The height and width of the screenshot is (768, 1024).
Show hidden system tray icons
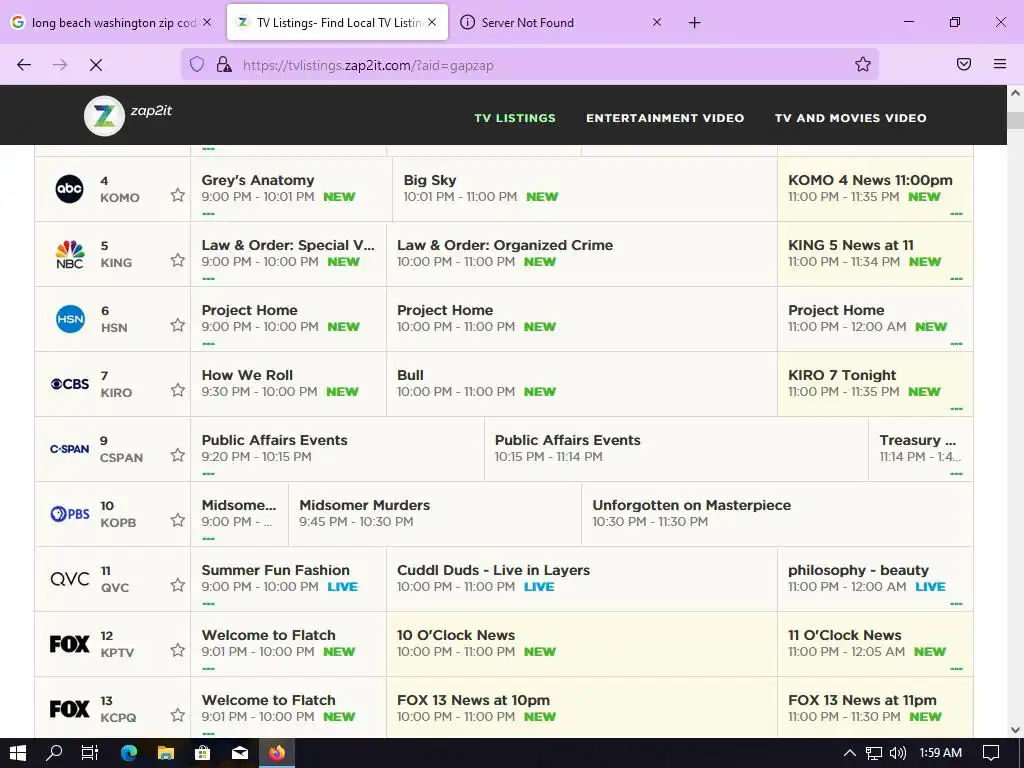(x=849, y=753)
